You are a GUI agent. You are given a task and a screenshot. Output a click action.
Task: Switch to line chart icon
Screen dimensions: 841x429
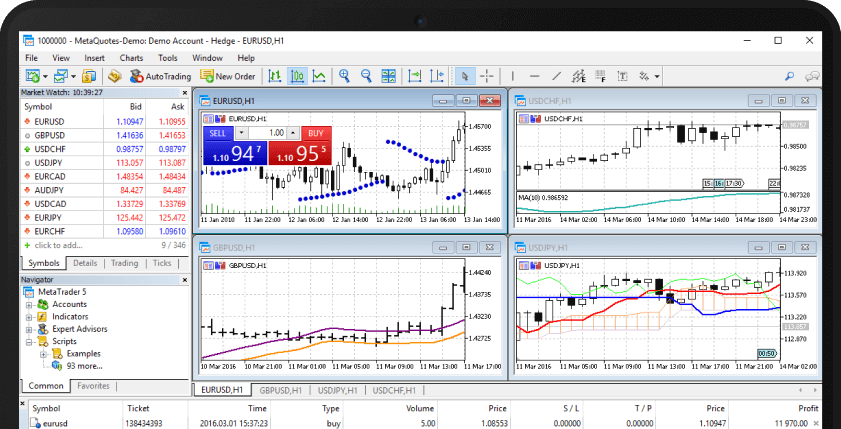pos(319,76)
